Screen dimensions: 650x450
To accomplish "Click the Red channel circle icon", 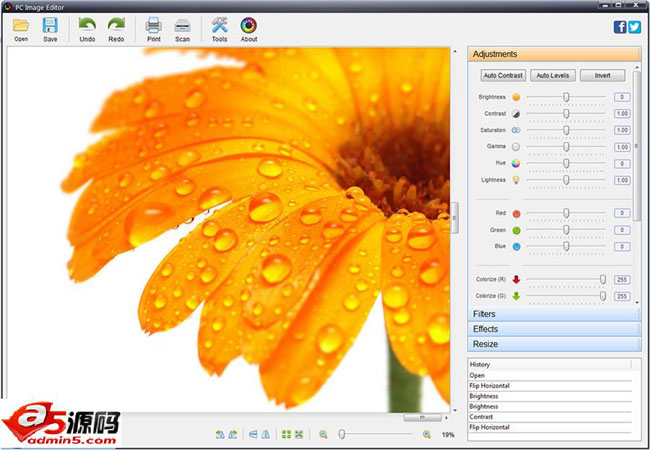I will coord(516,214).
